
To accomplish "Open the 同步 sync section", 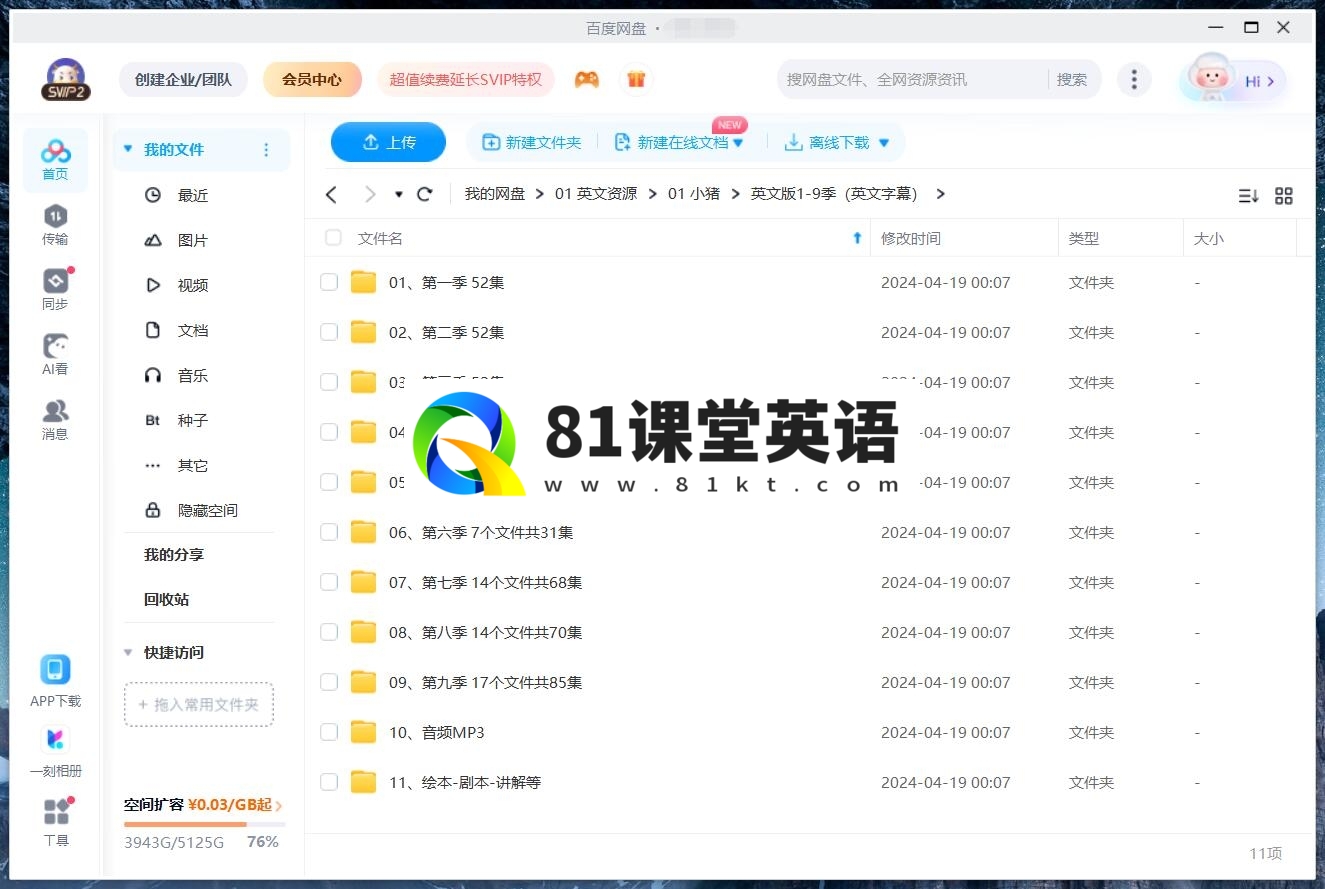I will (x=55, y=290).
